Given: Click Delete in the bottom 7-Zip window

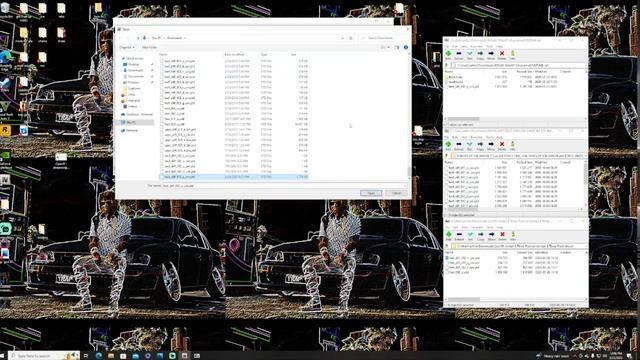Looking at the screenshot, I should point(502,236).
